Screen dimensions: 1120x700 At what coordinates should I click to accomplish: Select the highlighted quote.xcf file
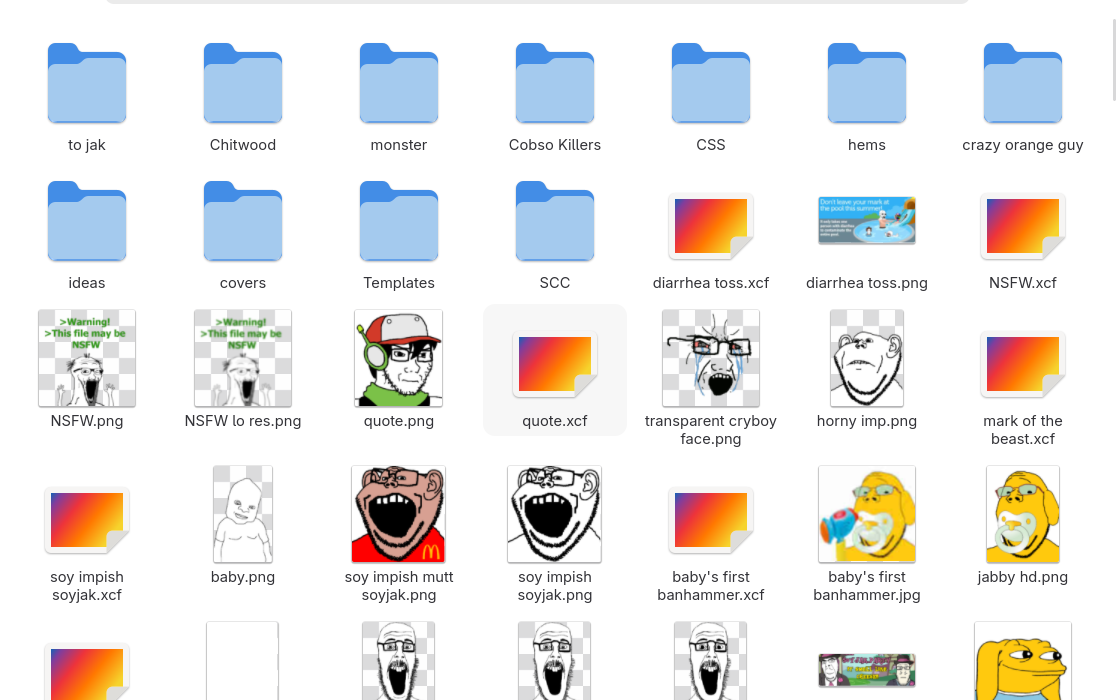(555, 364)
